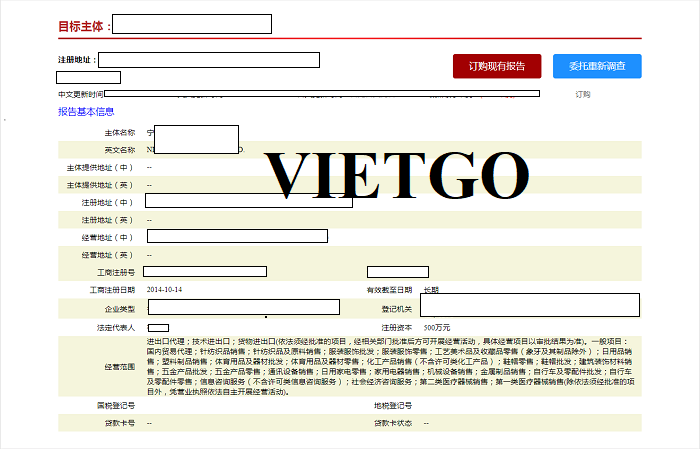700x449 pixels.
Task: Click the 国税登记号 label
Action: [116, 406]
